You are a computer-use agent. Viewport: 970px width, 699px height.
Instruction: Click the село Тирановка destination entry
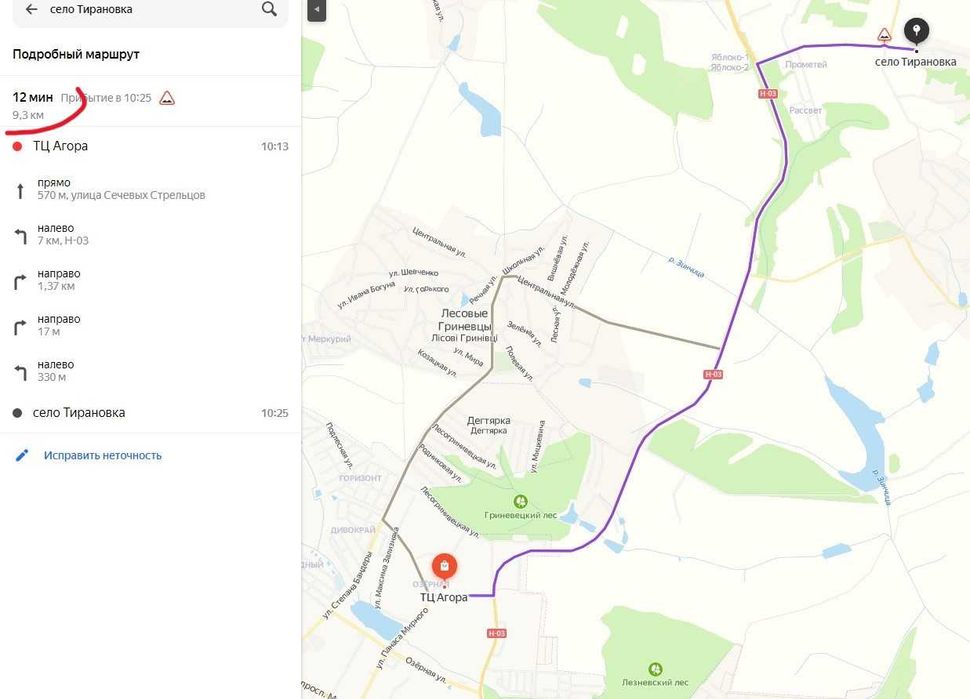78,412
